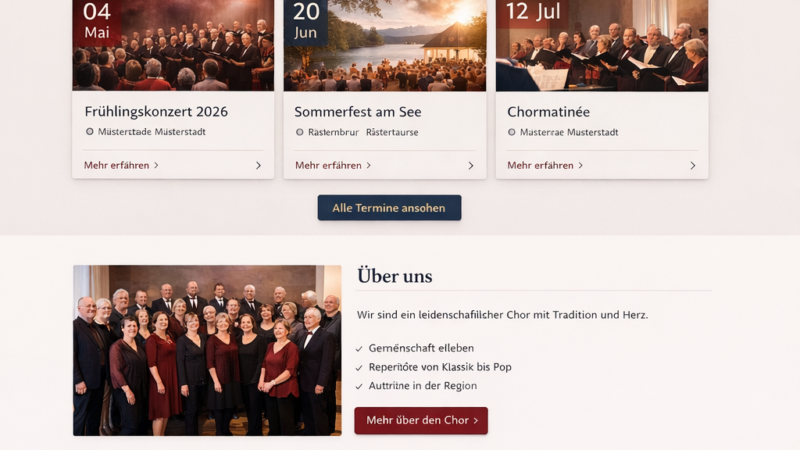Click checkmark beside Gemeinschaft erleben
The height and width of the screenshot is (450, 800).
(359, 349)
